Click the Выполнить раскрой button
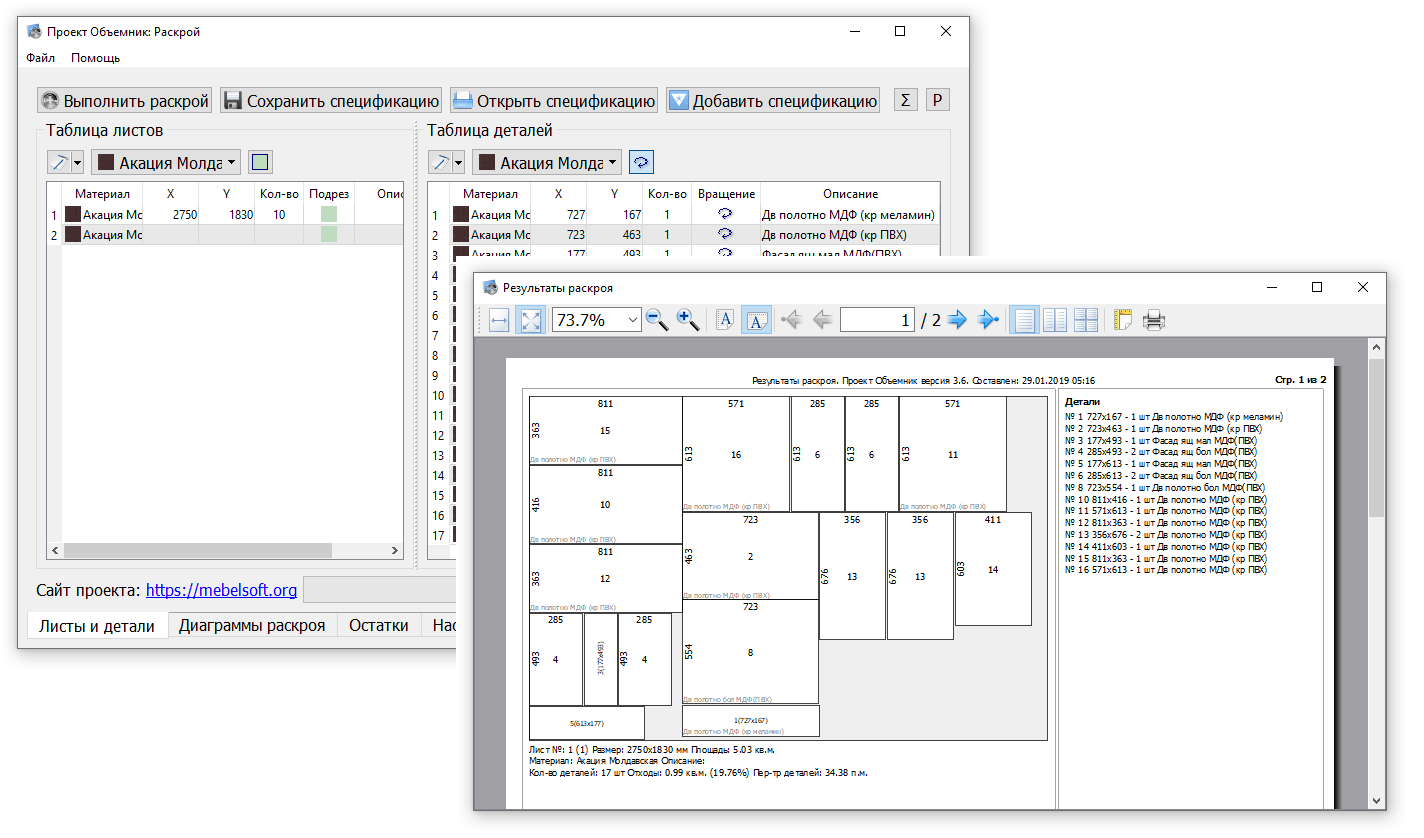1424x838 pixels. click(x=125, y=100)
